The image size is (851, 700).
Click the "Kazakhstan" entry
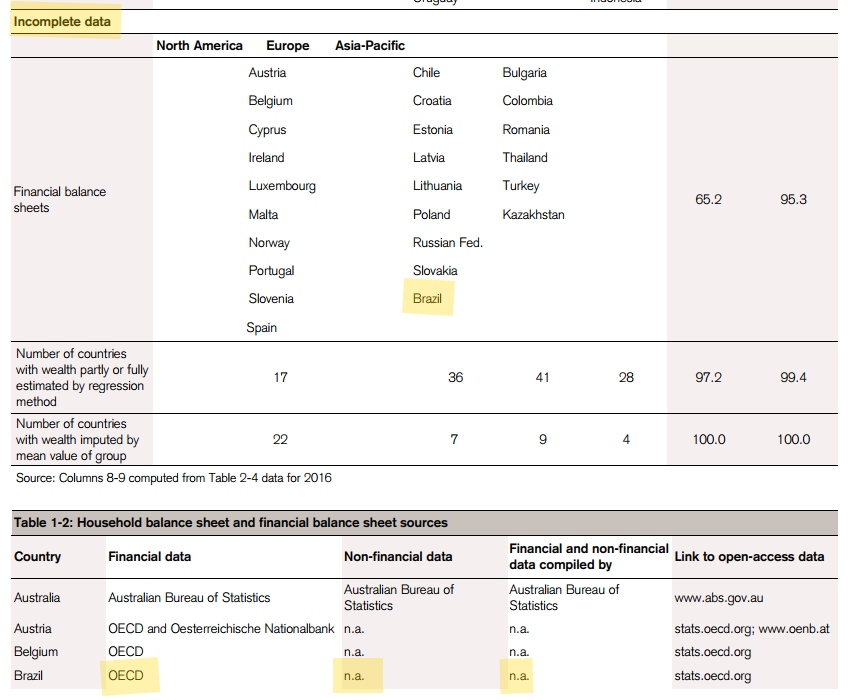click(x=534, y=214)
